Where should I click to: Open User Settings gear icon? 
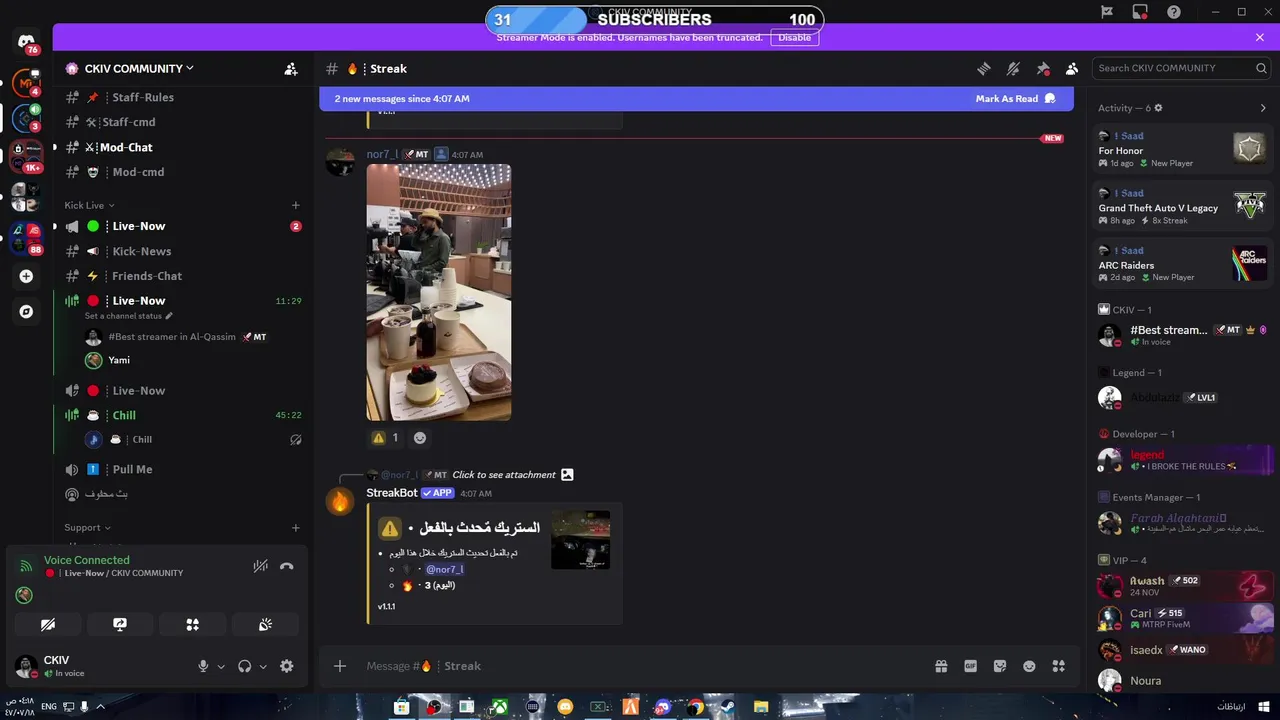coord(287,666)
